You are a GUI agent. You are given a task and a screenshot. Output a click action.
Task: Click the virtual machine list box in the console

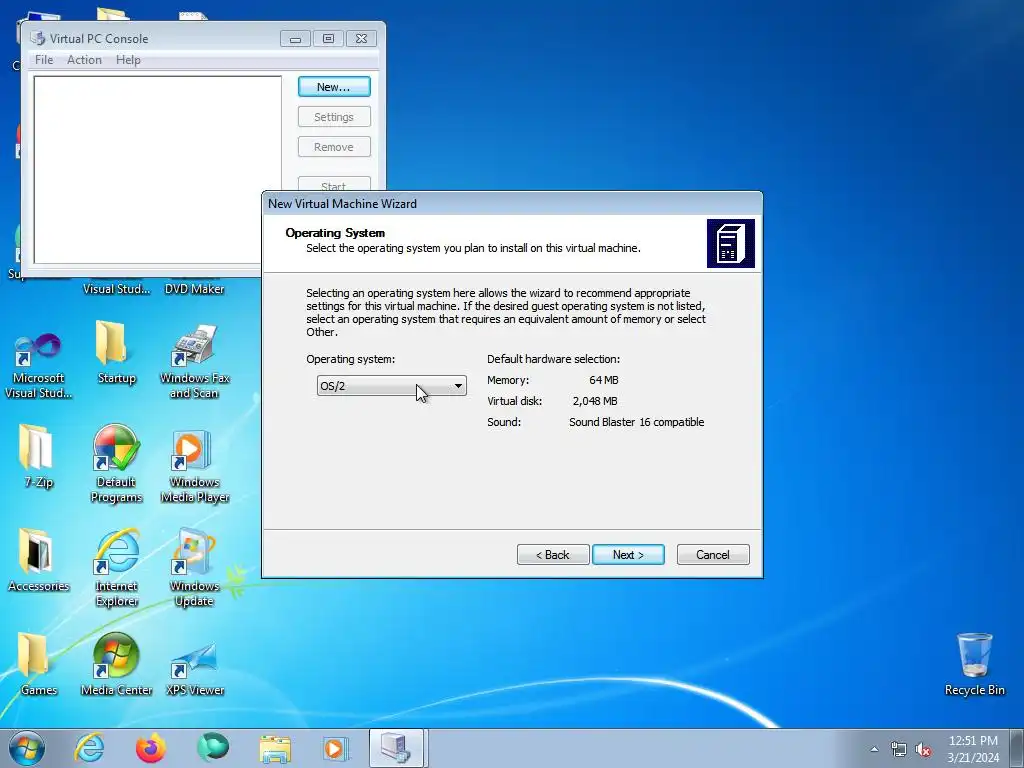coord(157,170)
